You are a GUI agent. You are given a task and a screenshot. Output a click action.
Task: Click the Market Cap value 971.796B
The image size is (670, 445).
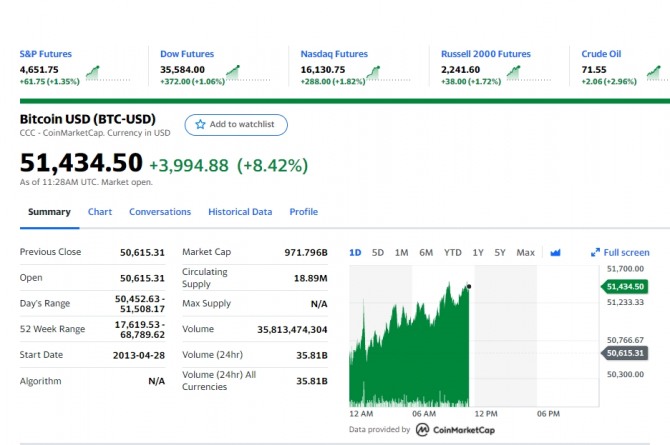tap(306, 253)
